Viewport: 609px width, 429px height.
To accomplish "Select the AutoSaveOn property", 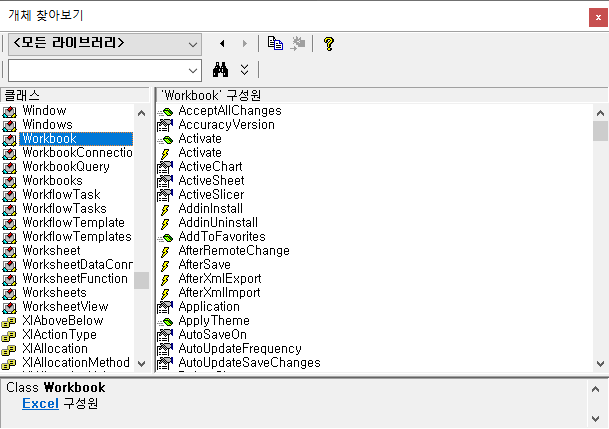I will point(212,334).
